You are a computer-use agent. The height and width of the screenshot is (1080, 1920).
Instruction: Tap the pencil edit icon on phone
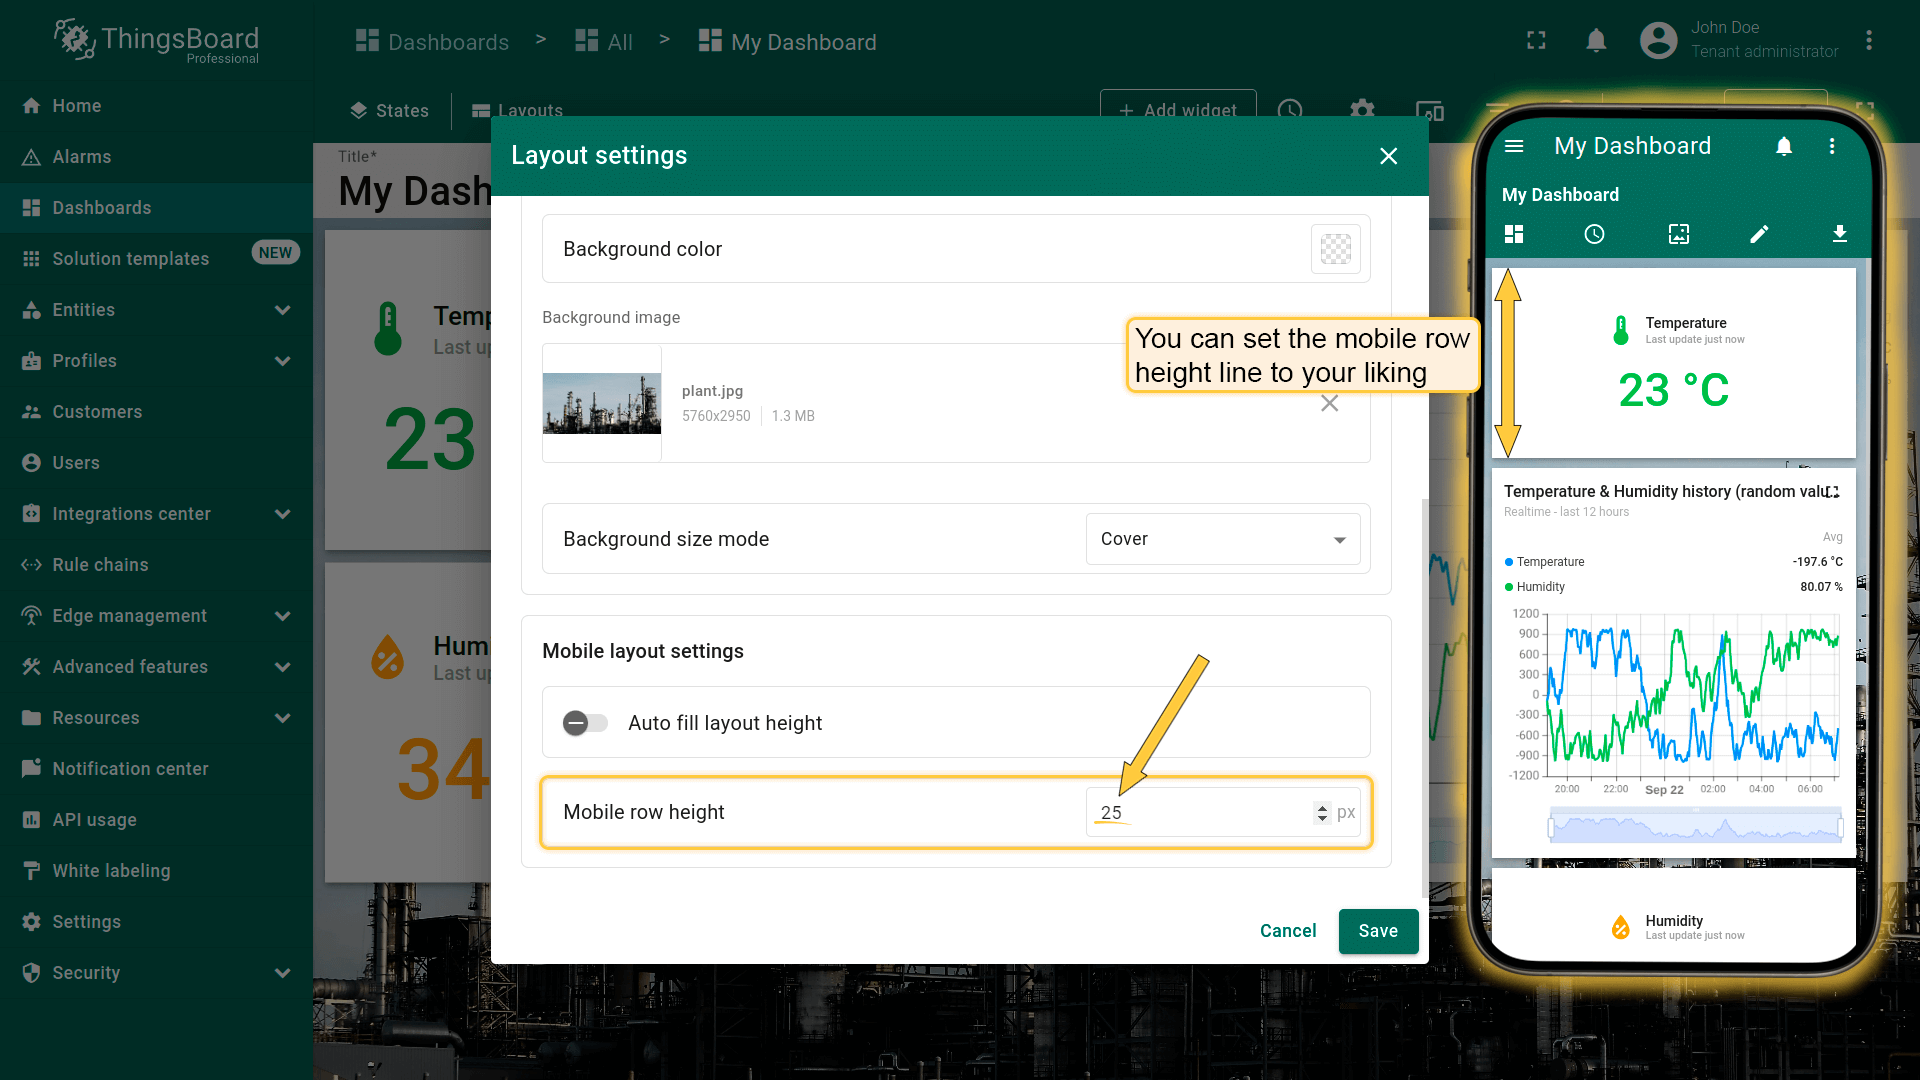(x=1759, y=234)
